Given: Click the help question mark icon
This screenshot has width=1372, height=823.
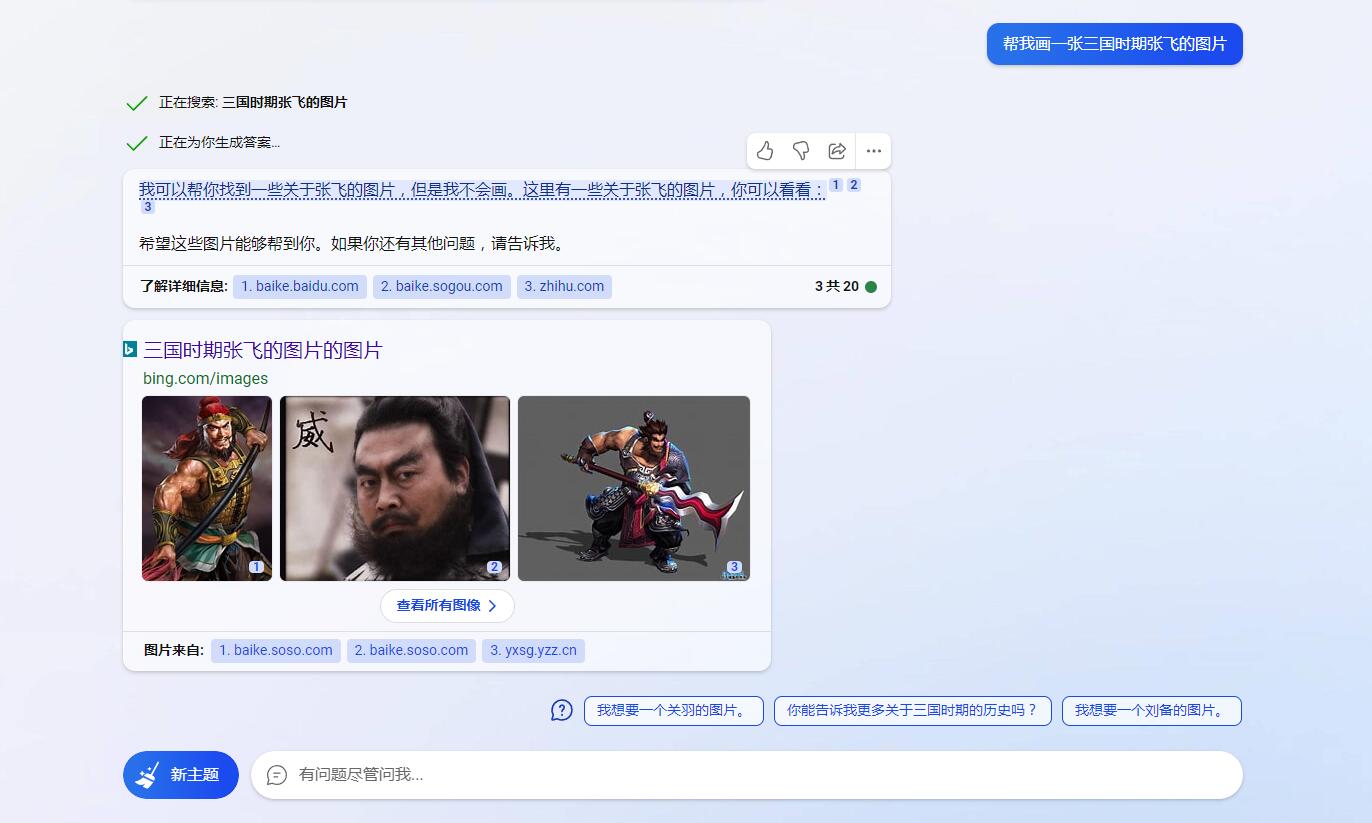Looking at the screenshot, I should coord(562,711).
